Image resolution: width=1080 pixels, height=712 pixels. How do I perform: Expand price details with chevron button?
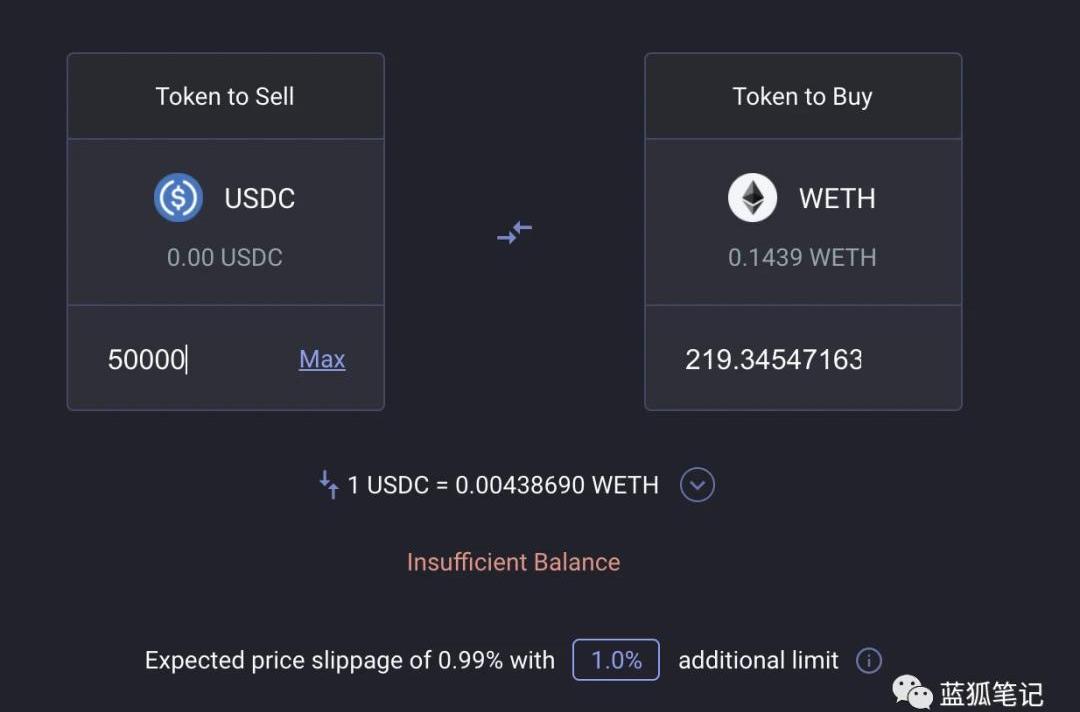[x=697, y=486]
